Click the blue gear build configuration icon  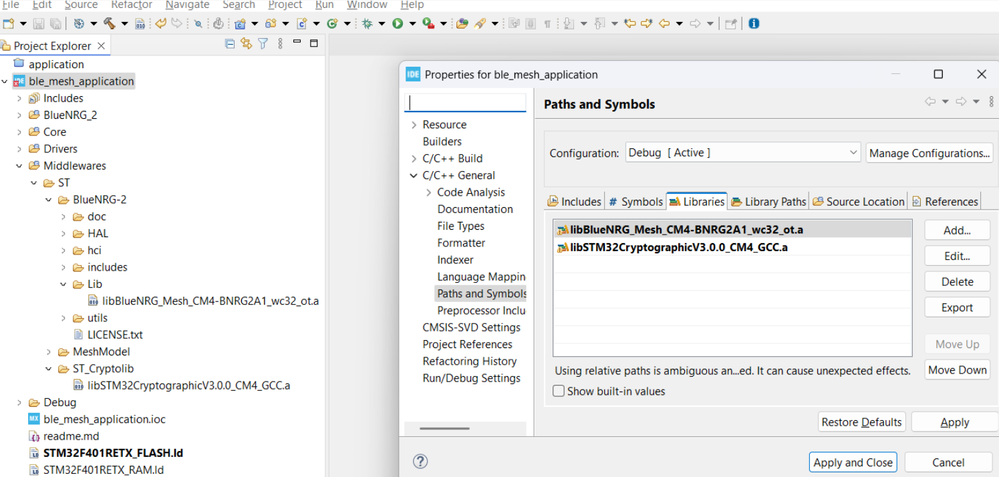pos(79,24)
